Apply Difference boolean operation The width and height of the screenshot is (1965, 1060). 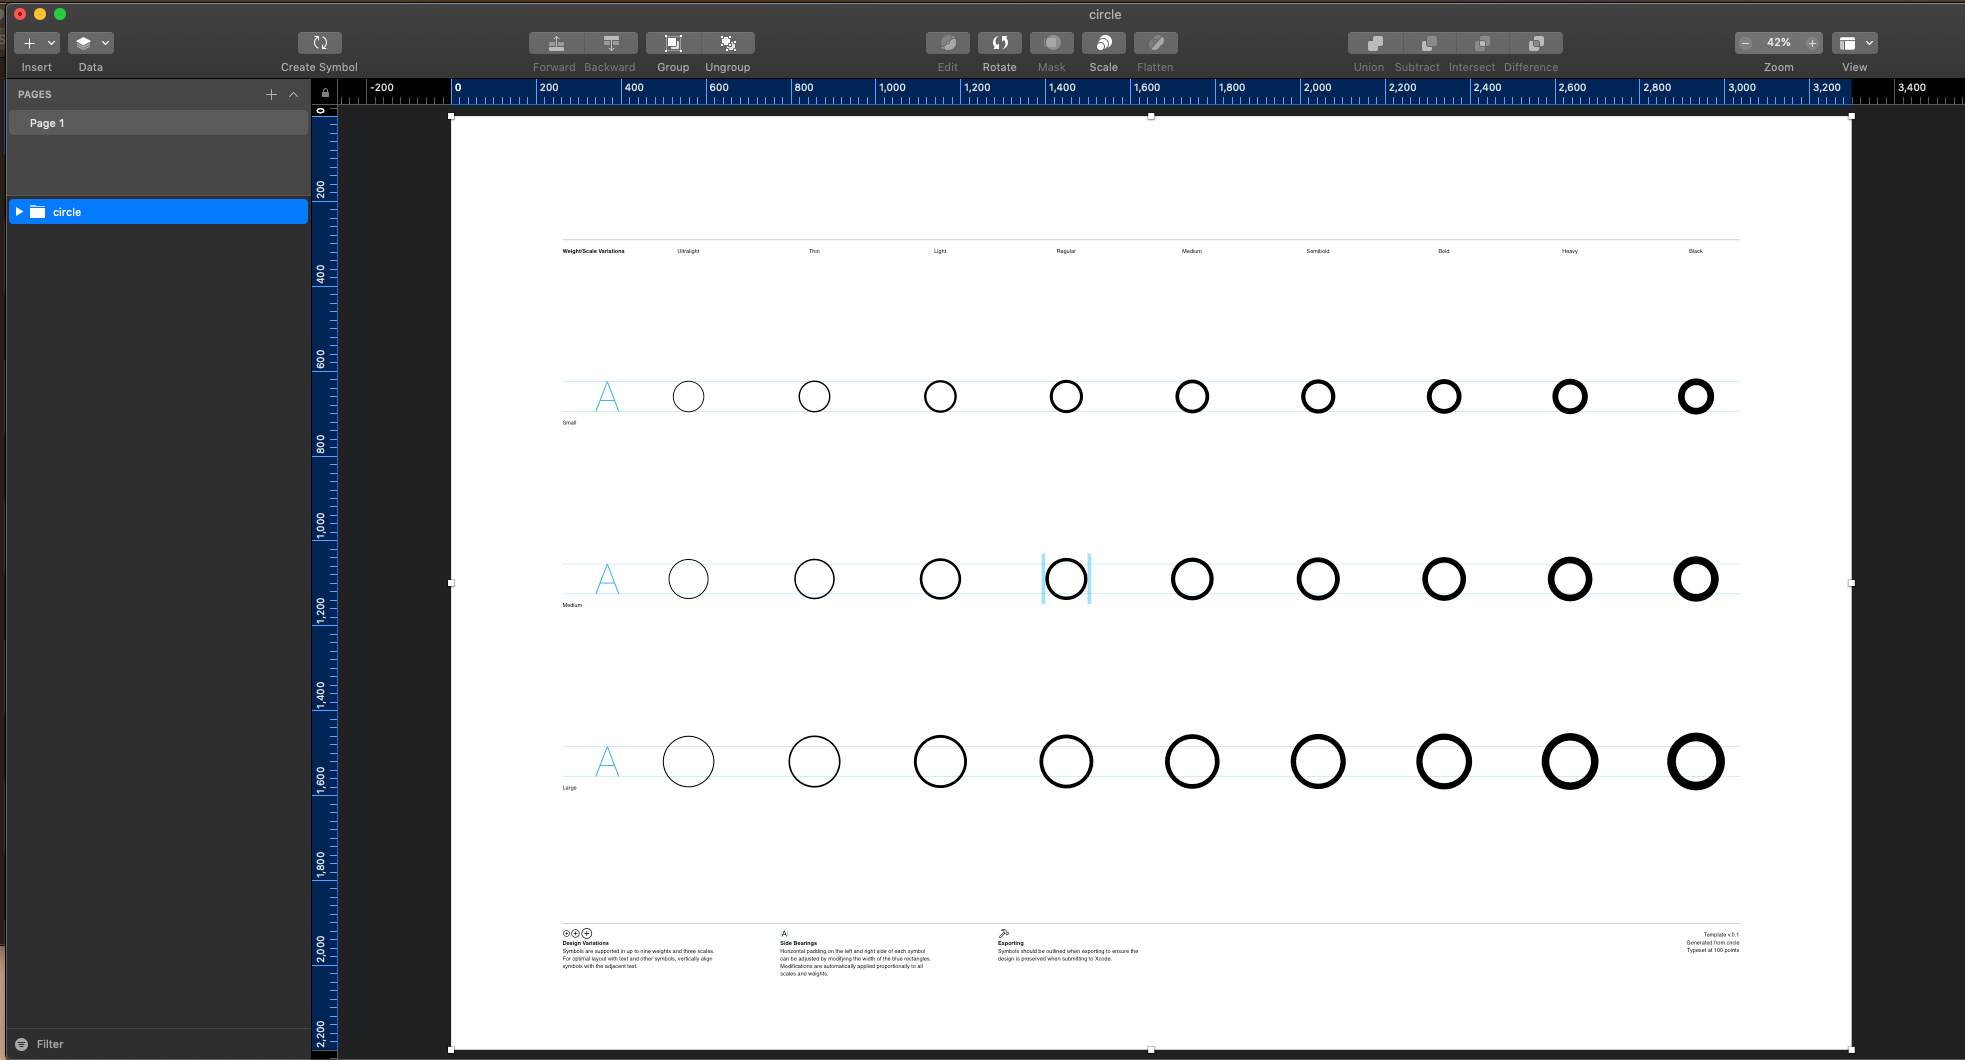coord(1536,43)
